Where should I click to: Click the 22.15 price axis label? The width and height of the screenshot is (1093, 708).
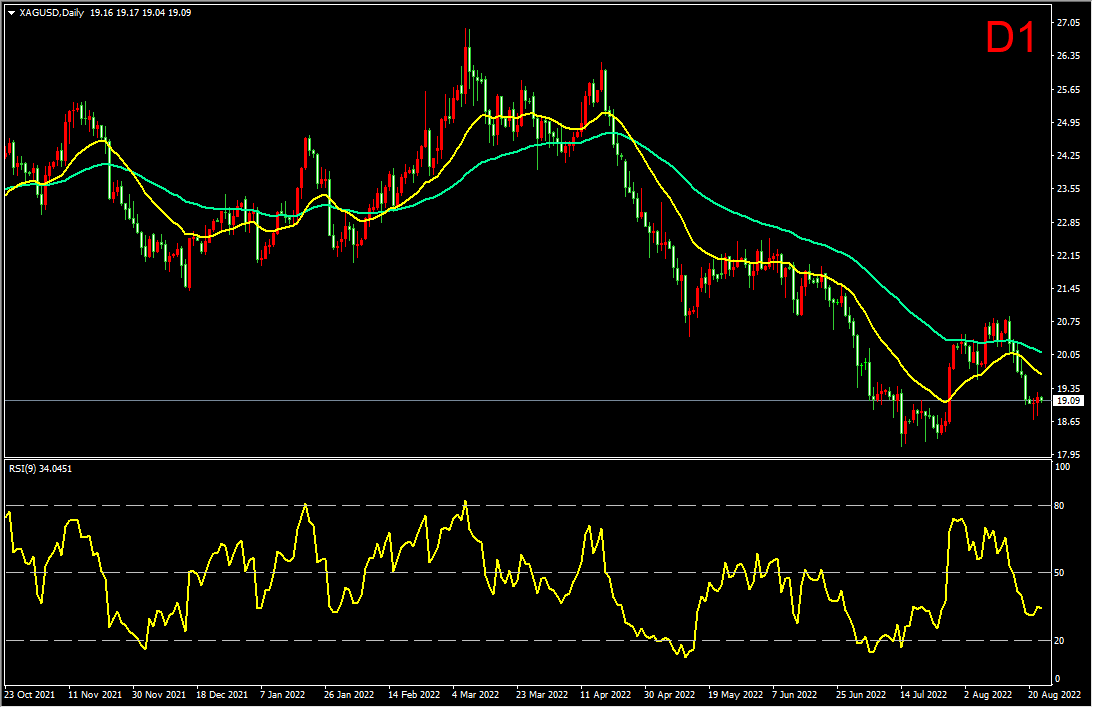click(1068, 256)
